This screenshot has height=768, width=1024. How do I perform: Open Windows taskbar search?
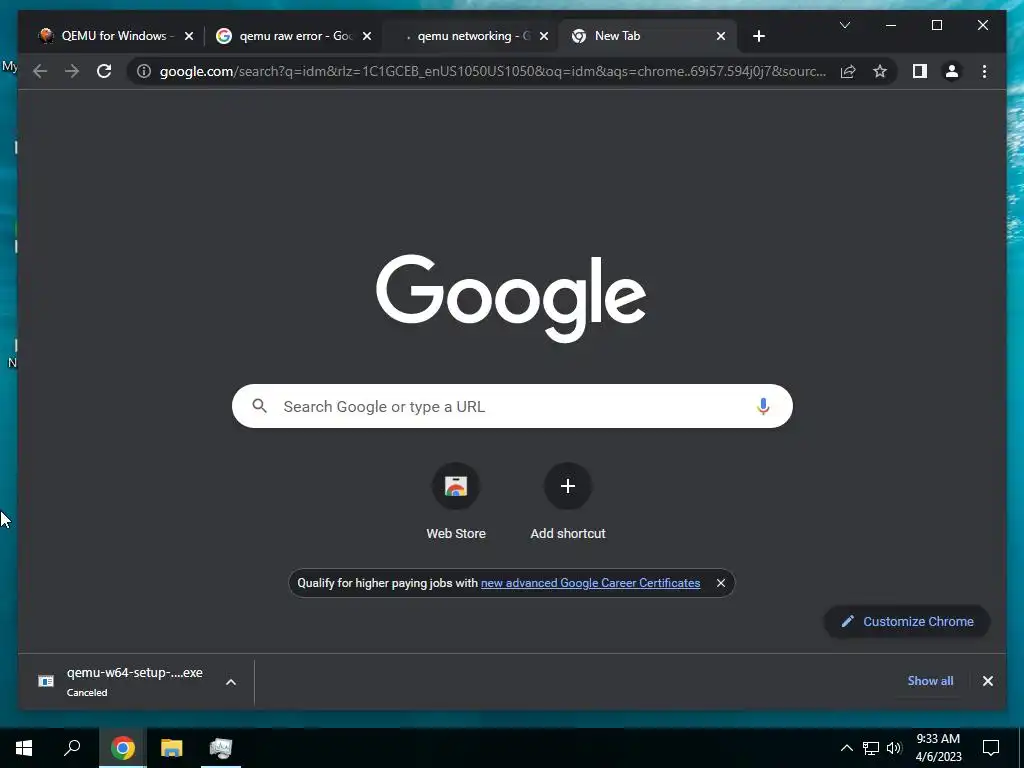72,748
